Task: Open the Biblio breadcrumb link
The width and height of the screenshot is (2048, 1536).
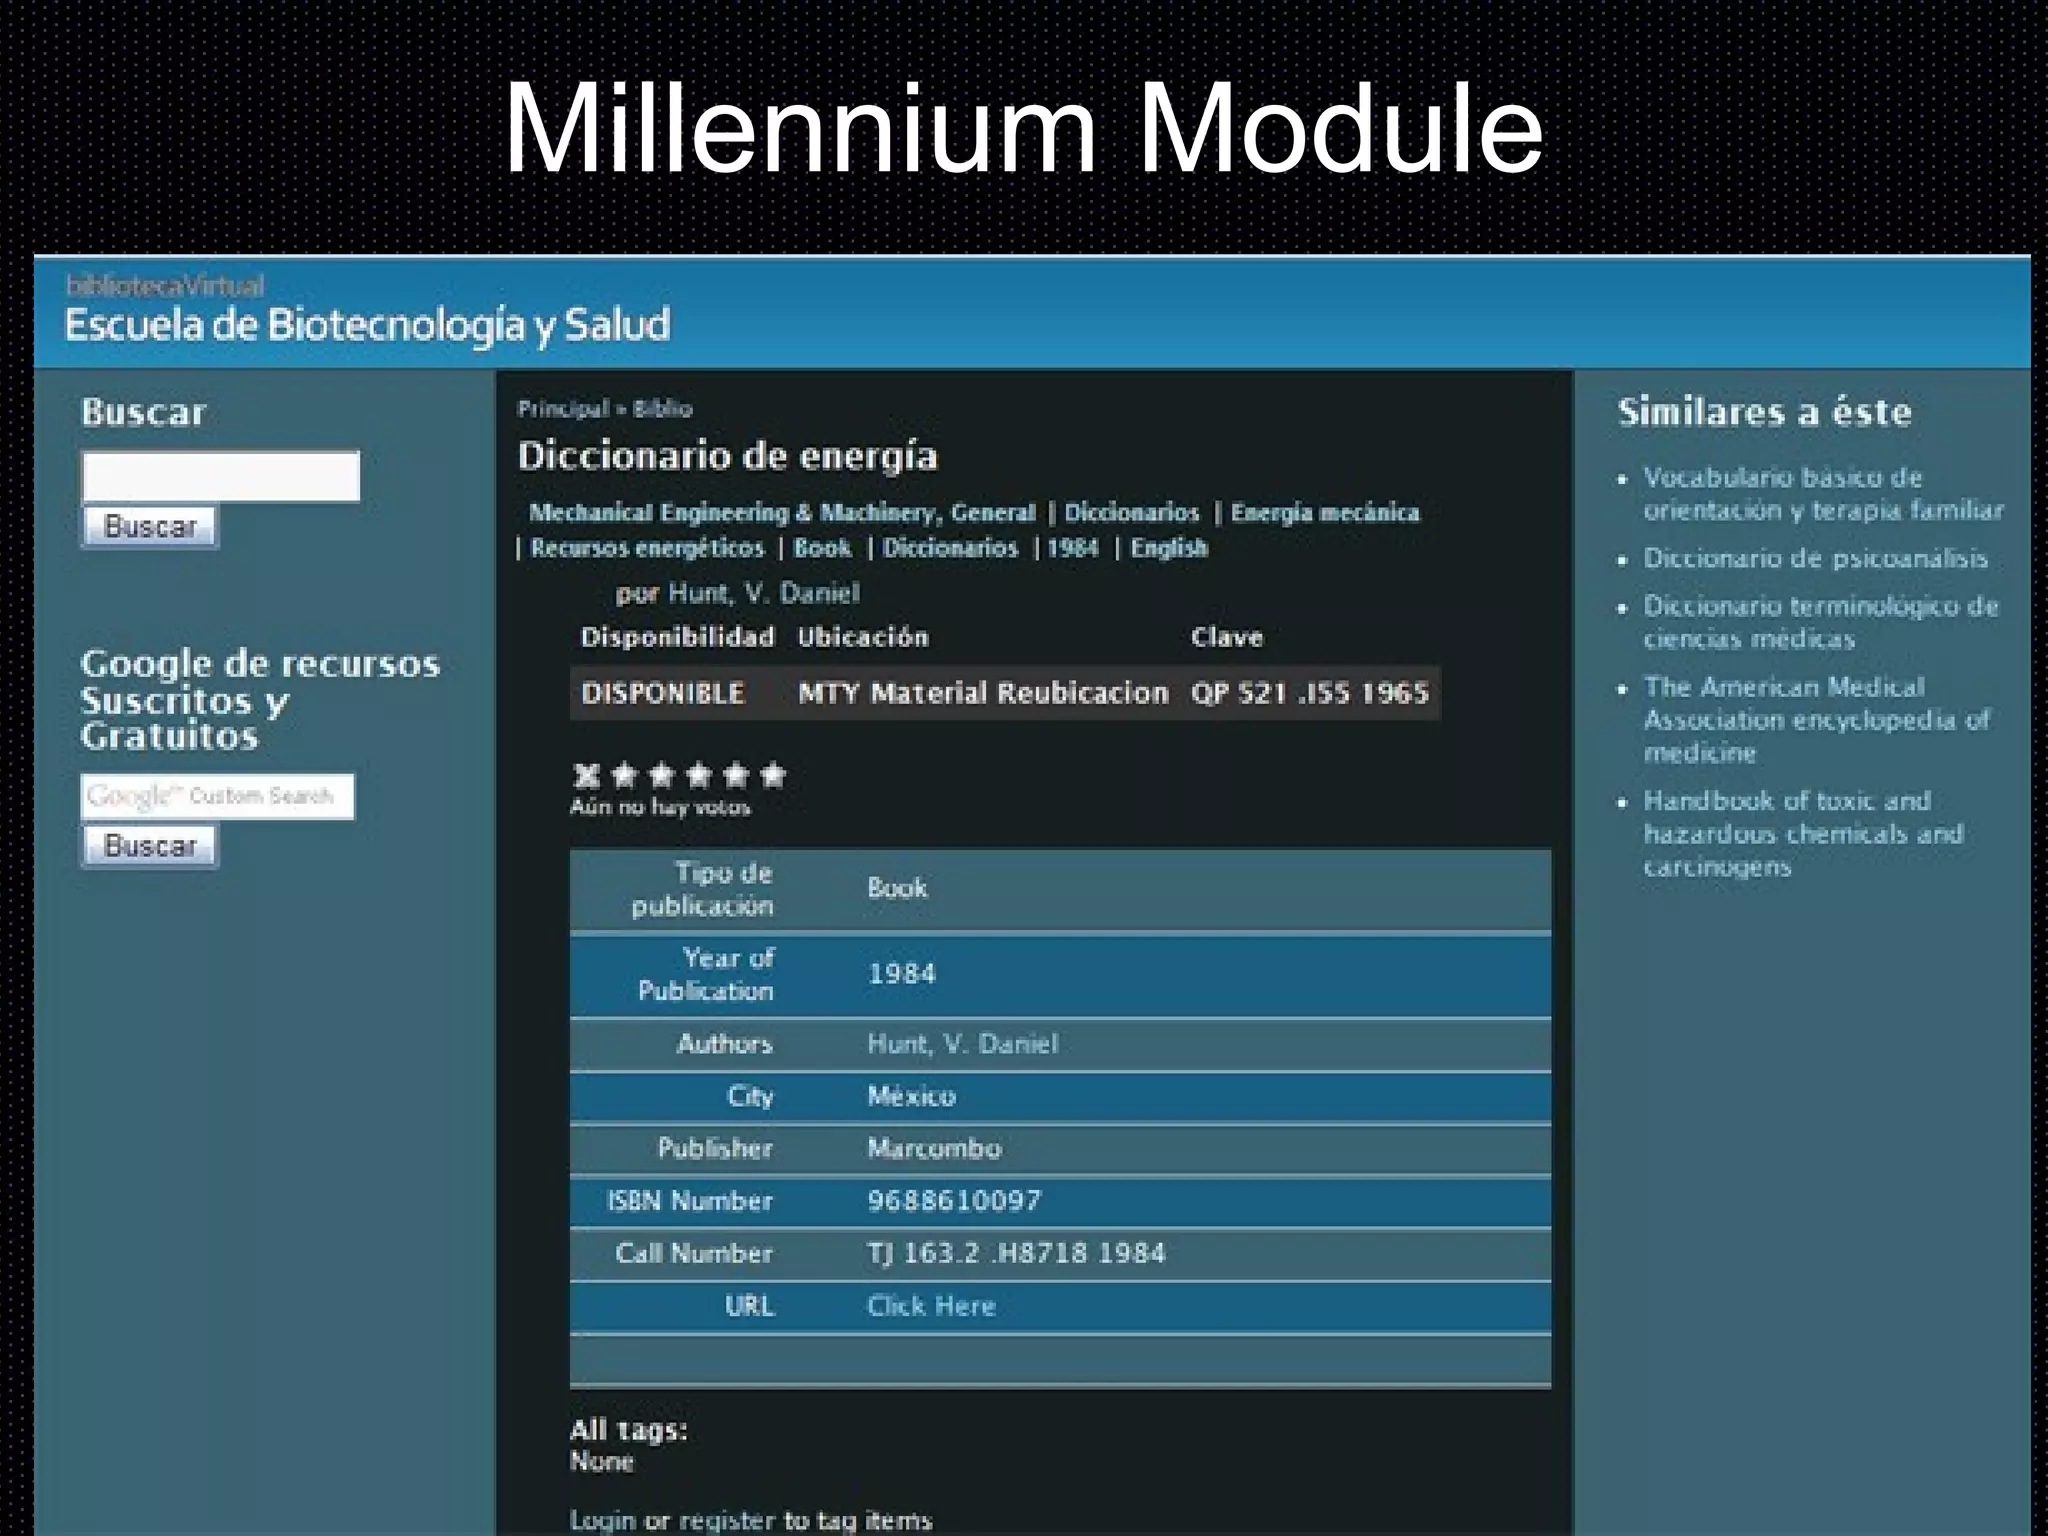Action: point(662,408)
